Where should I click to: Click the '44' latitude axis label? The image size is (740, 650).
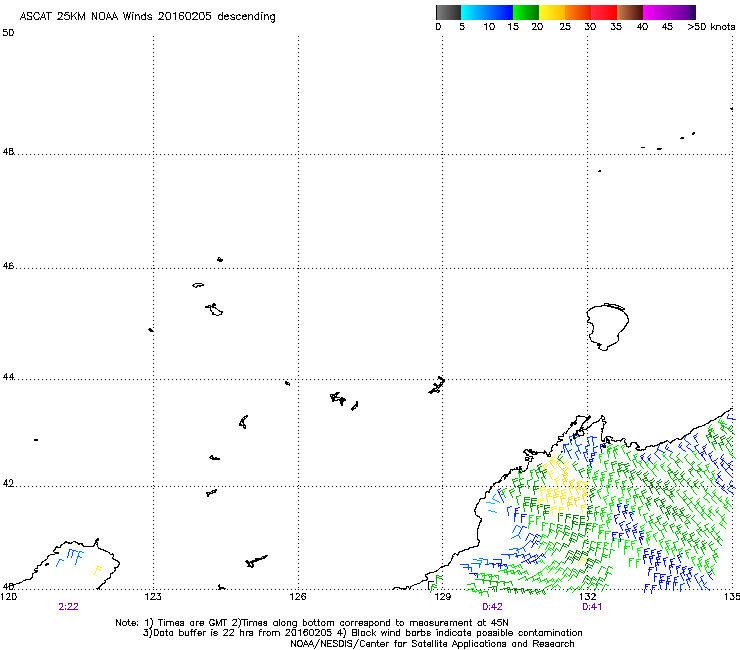[8, 377]
